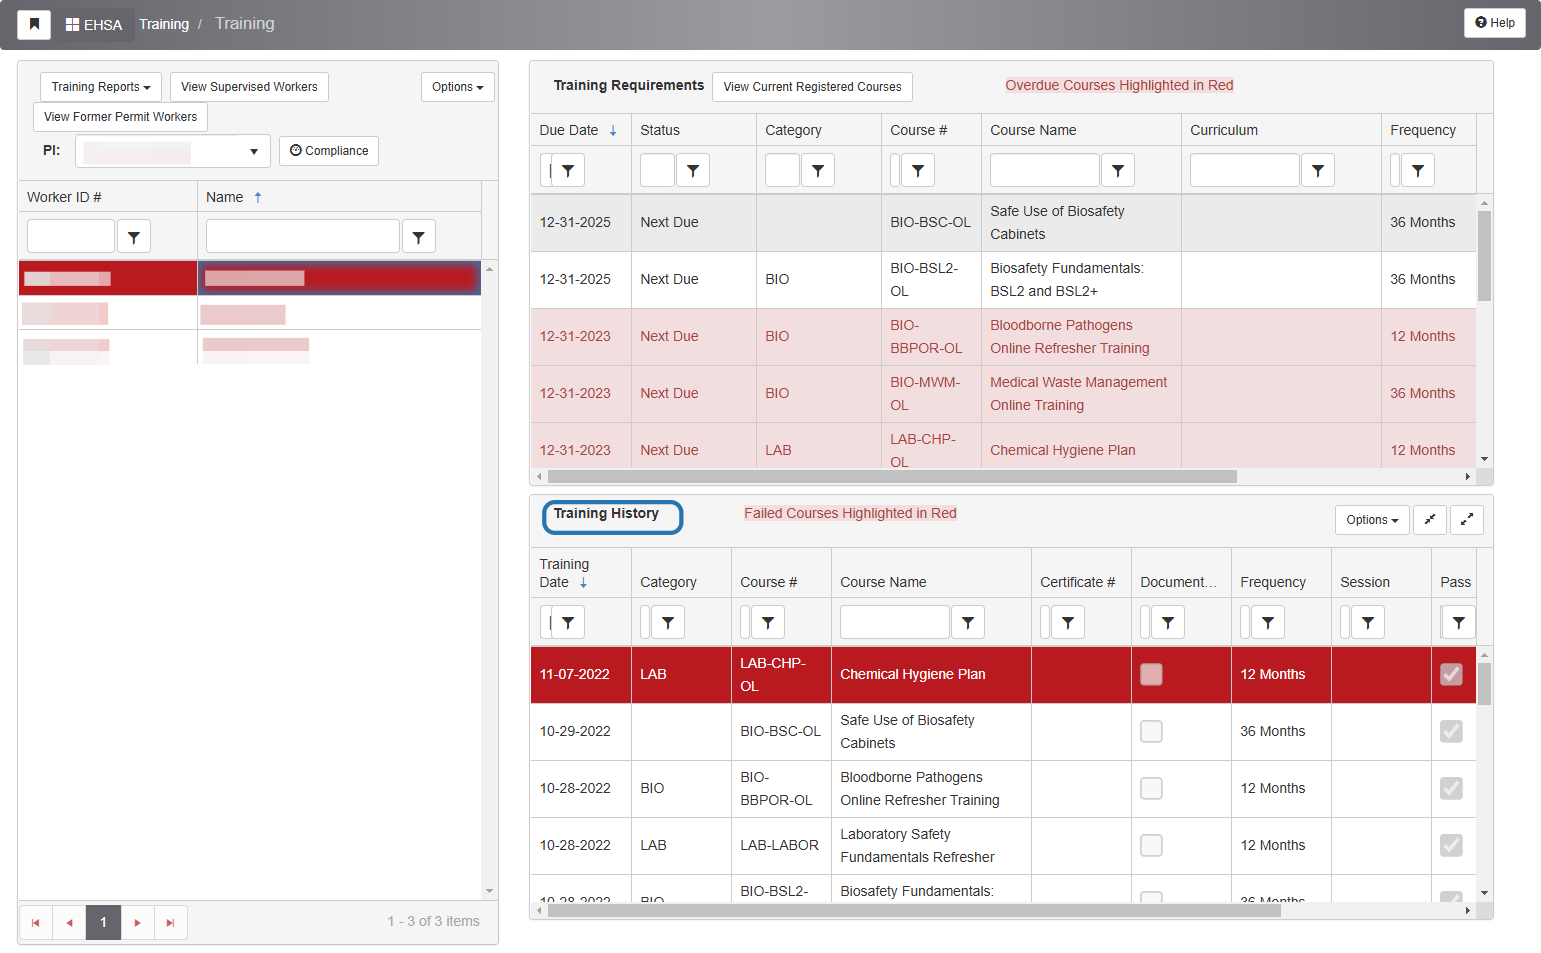The height and width of the screenshot is (953, 1541).
Task: Open the worker panel Options dropdown
Action: (x=458, y=87)
